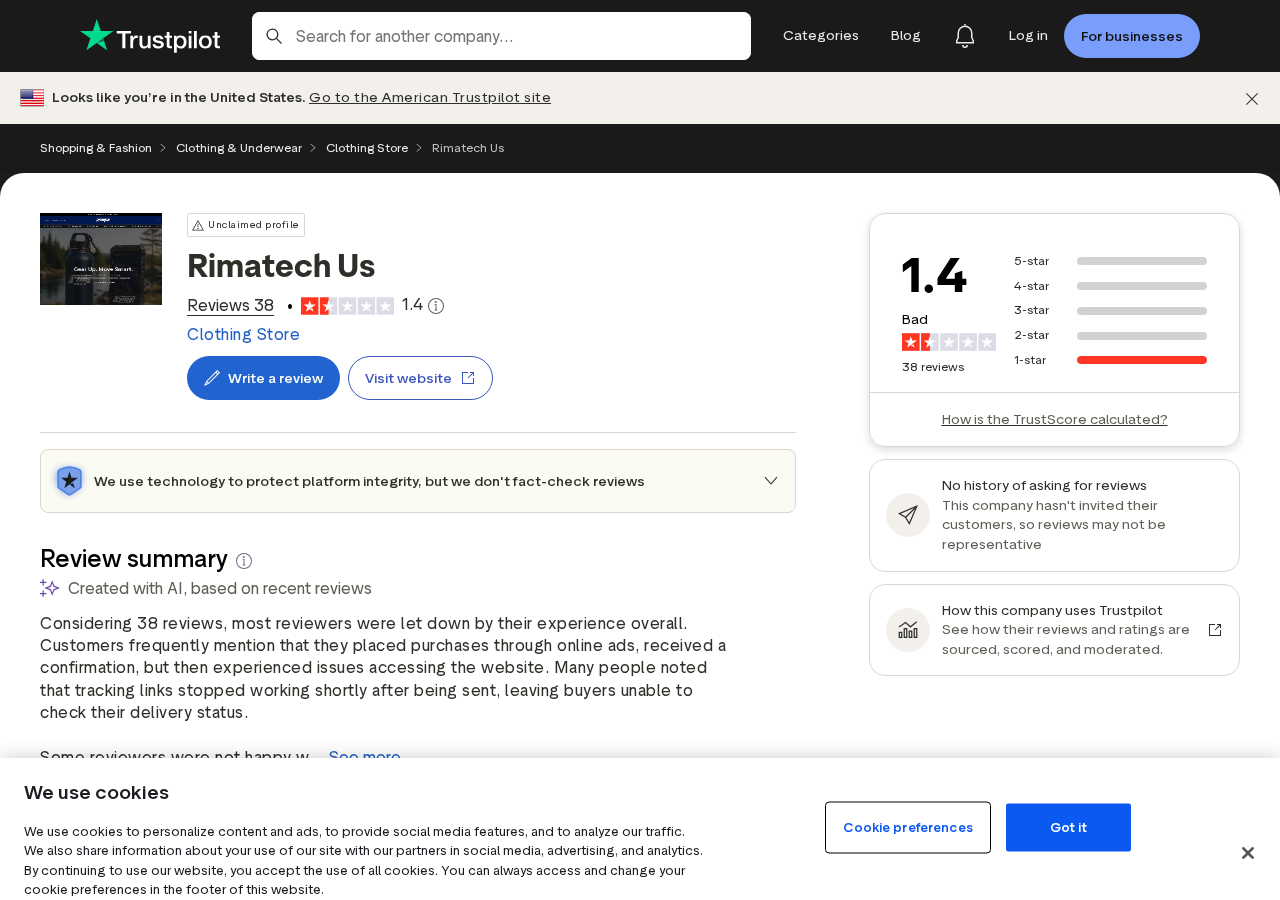Go to the American Trustpilot site
The width and height of the screenshot is (1280, 900).
pos(430,97)
